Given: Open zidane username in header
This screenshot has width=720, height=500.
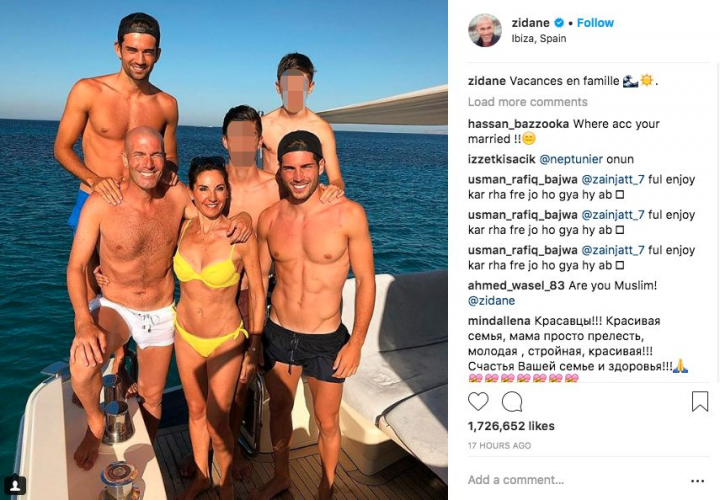Looking at the screenshot, I should pyautogui.click(x=530, y=23).
